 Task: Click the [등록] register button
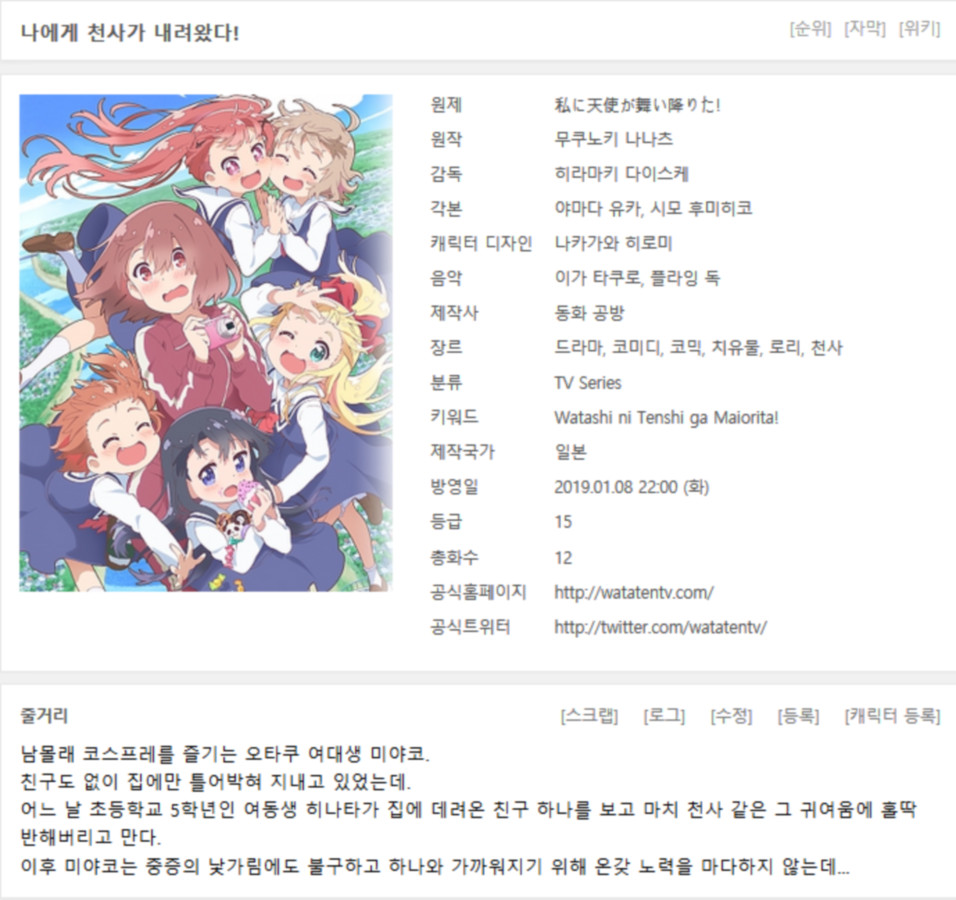[798, 715]
